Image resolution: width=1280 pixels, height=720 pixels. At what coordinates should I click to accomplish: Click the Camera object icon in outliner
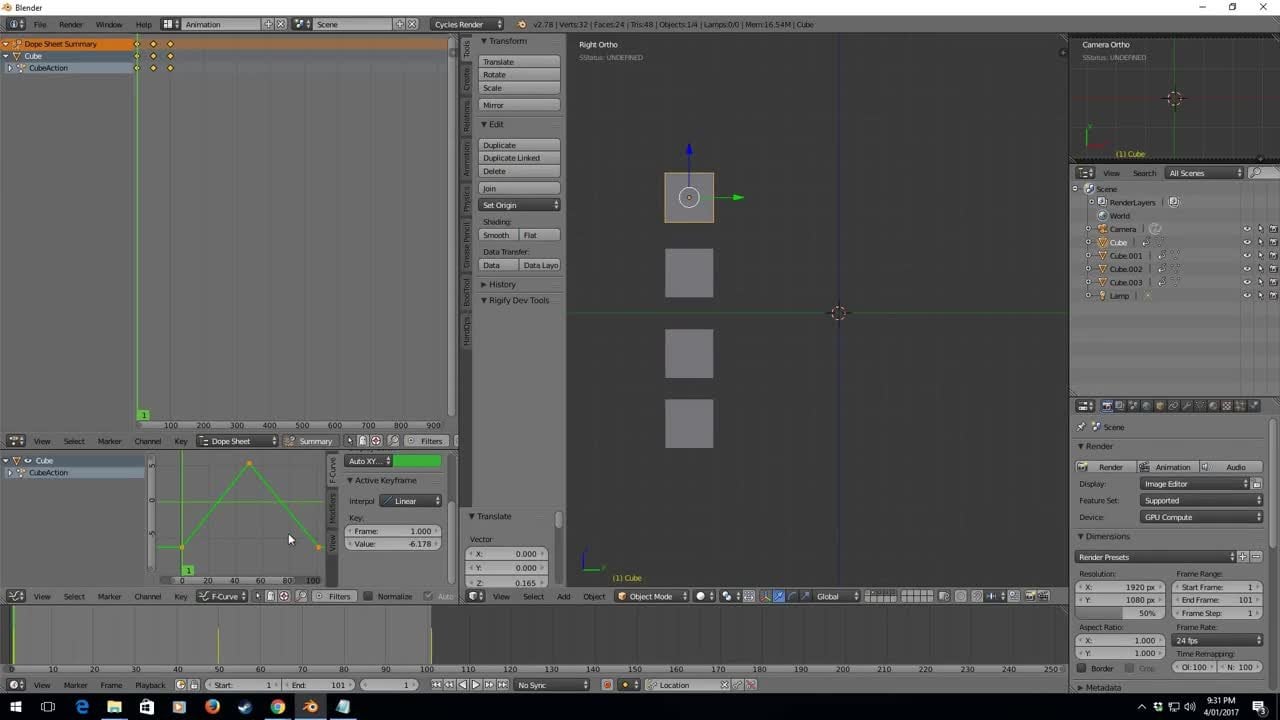tap(1102, 229)
